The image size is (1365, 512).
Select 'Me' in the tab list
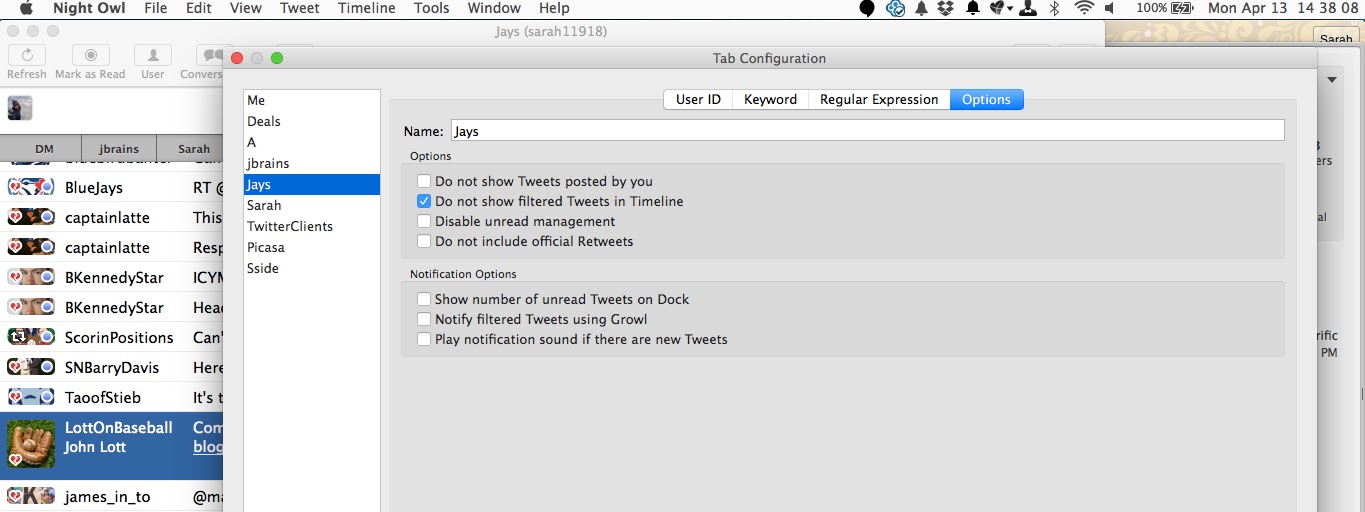[x=312, y=100]
